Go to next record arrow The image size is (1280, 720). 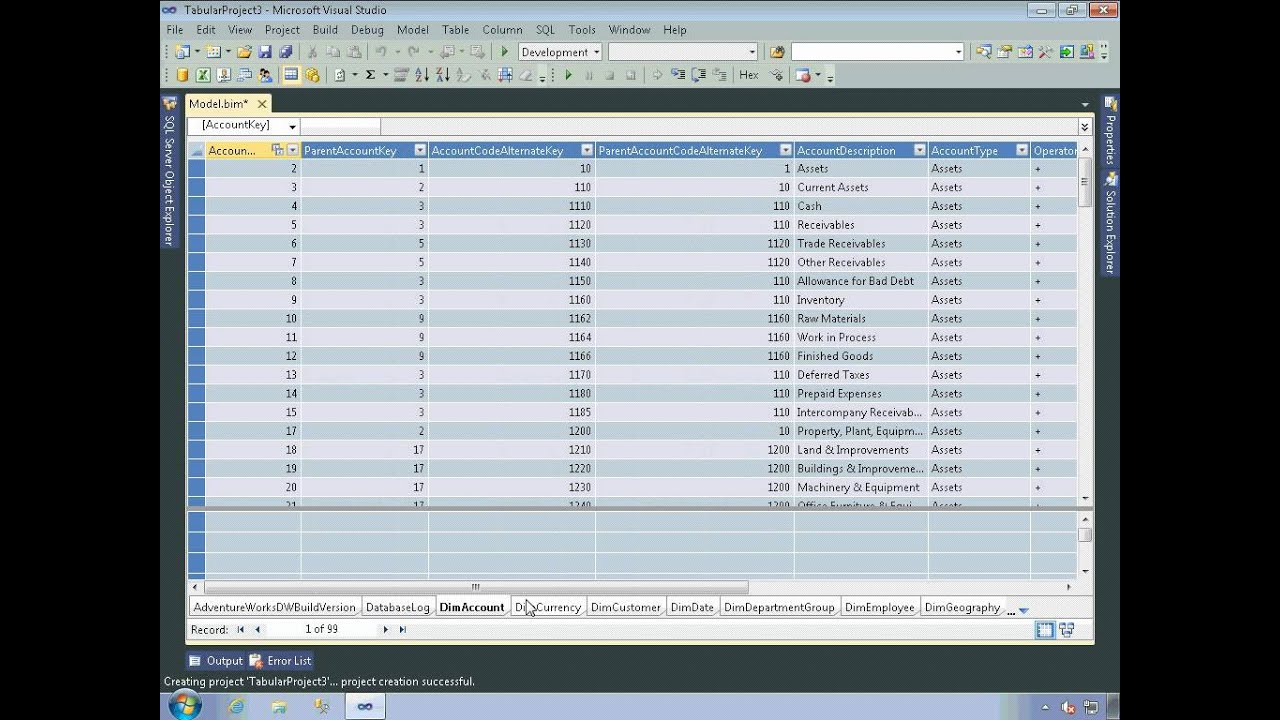[385, 630]
